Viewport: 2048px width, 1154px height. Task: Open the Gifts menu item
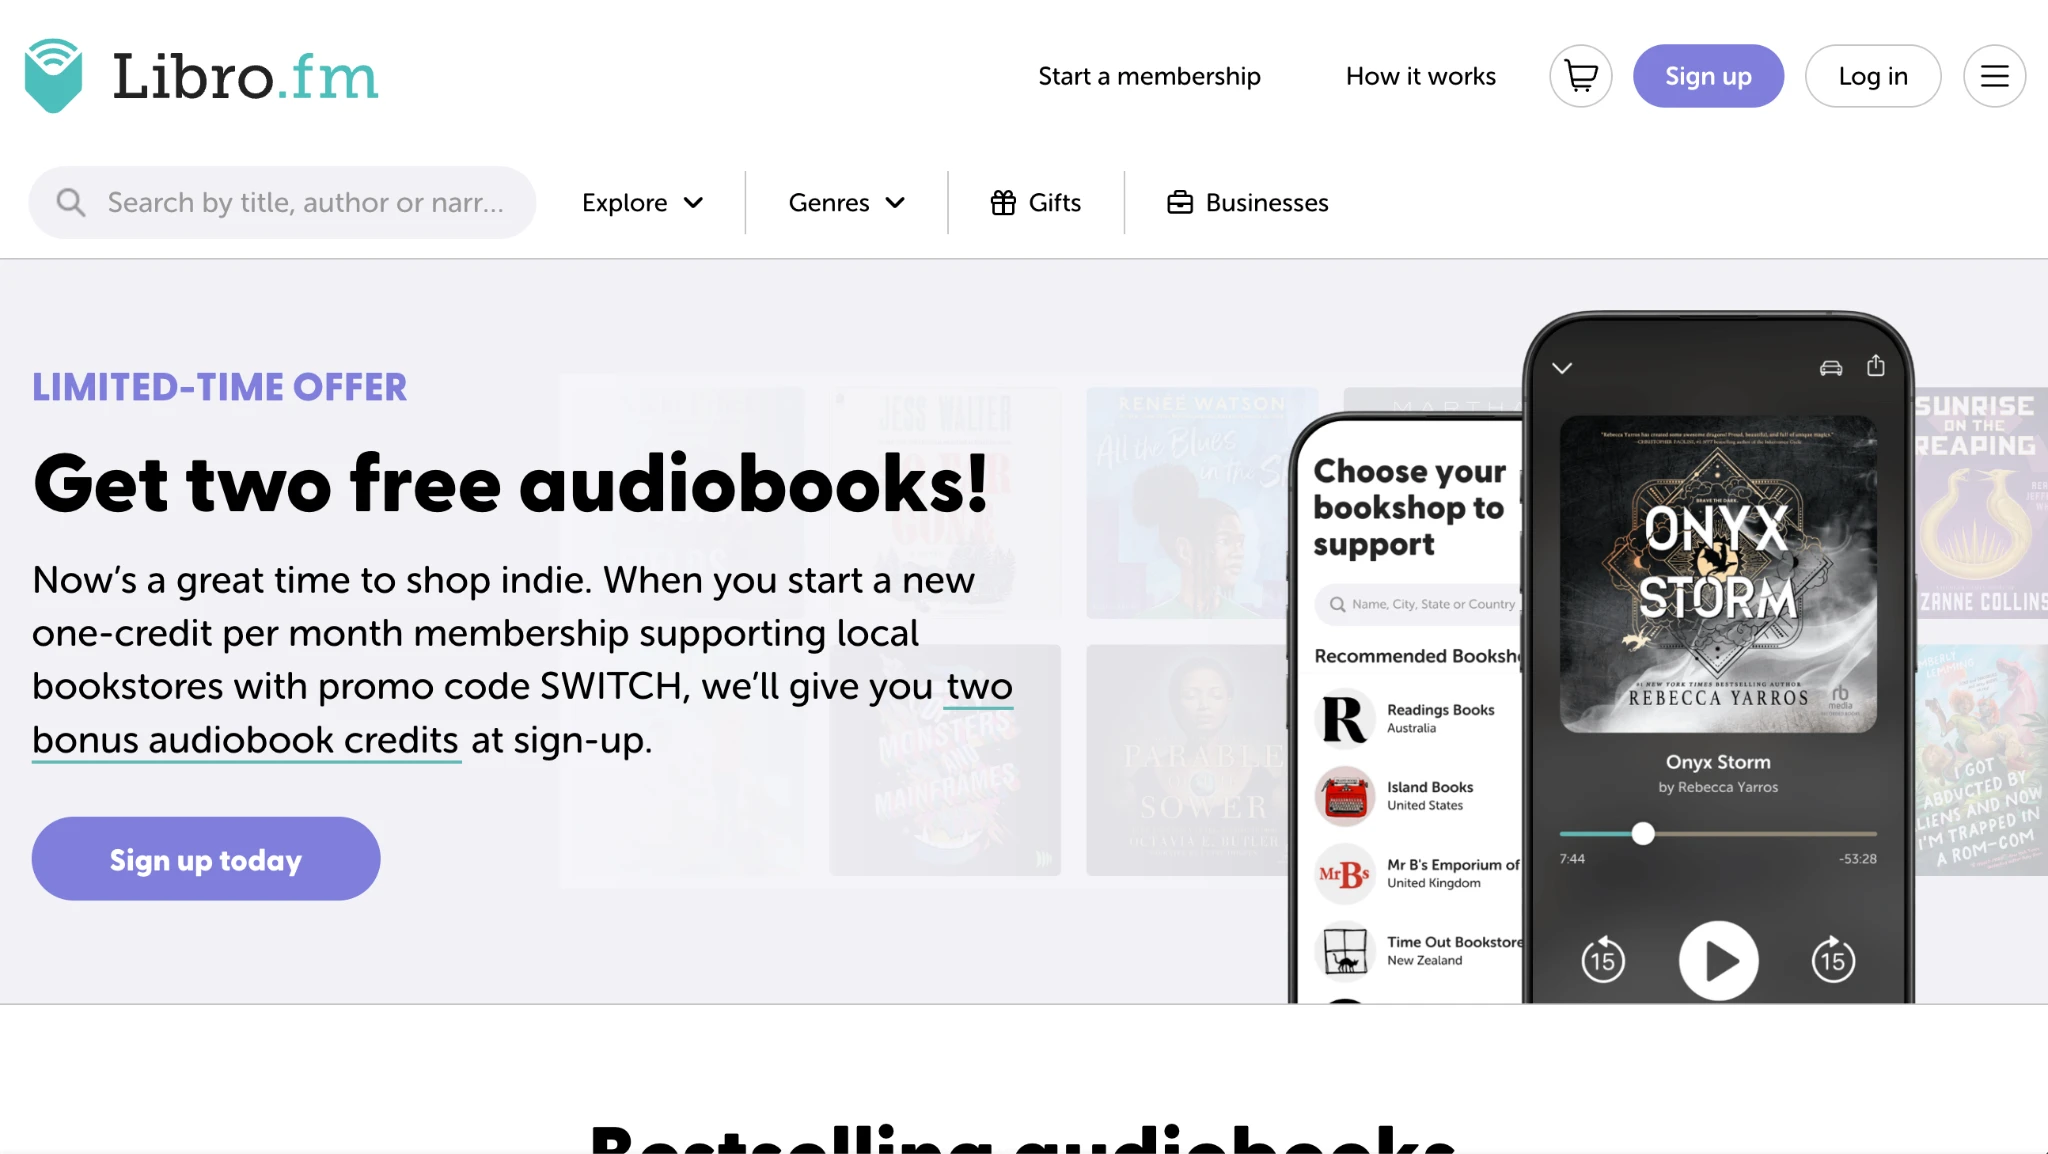tap(1035, 203)
